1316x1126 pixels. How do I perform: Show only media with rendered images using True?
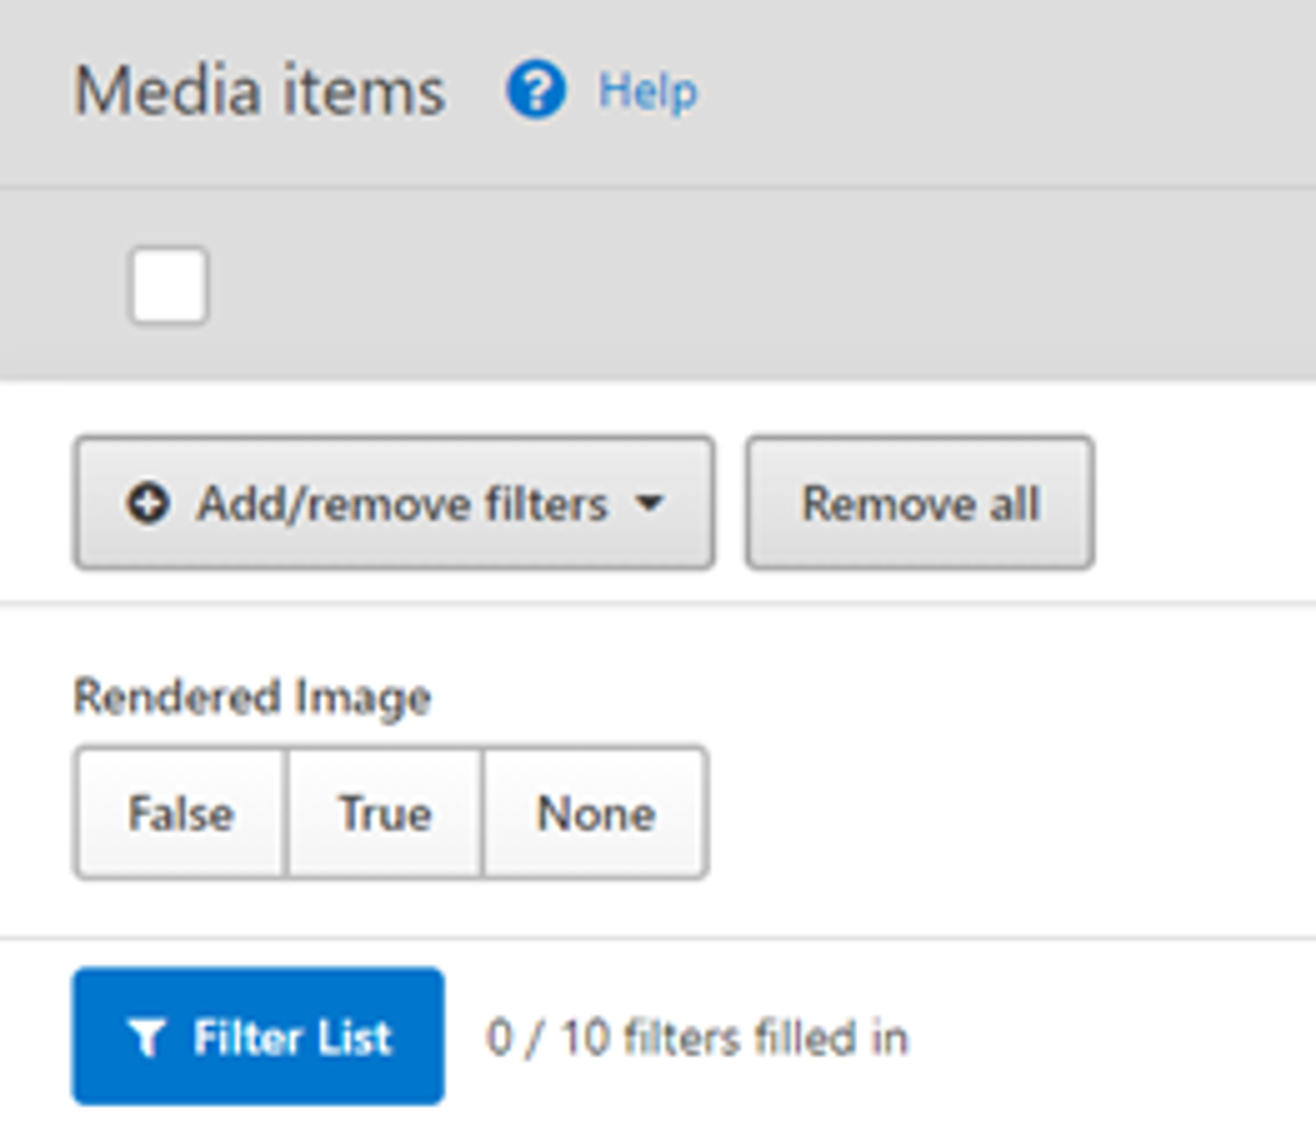tap(385, 813)
